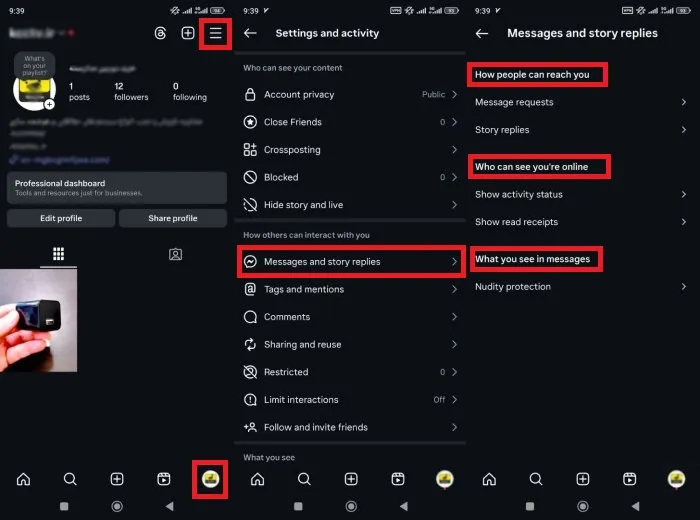This screenshot has width=700, height=520.
Task: View the 0 following list
Action: (190, 92)
